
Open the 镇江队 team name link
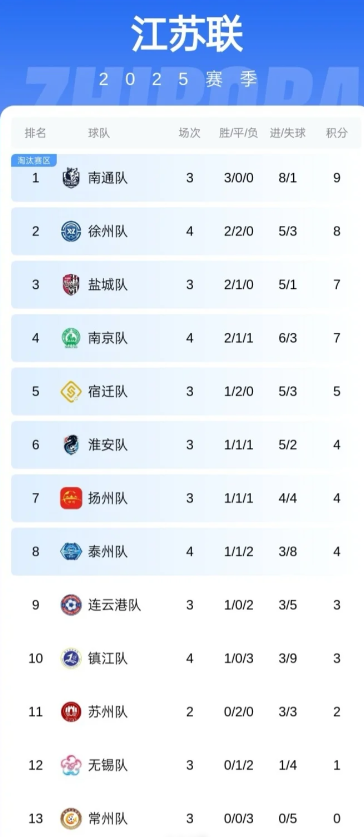coord(108,658)
